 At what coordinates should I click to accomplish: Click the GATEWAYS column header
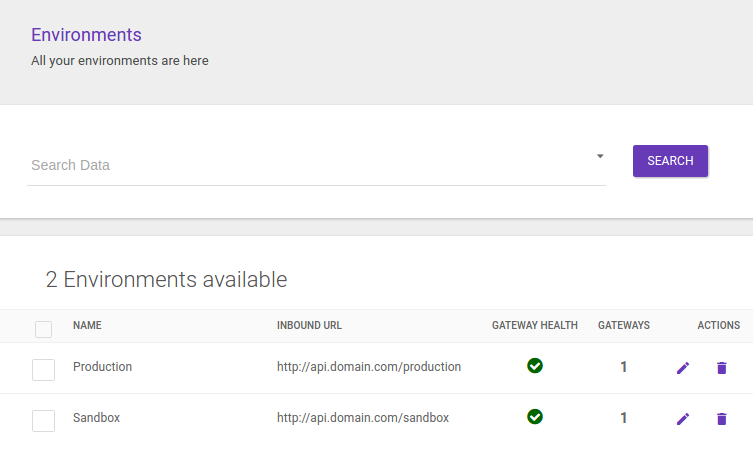[x=623, y=326]
